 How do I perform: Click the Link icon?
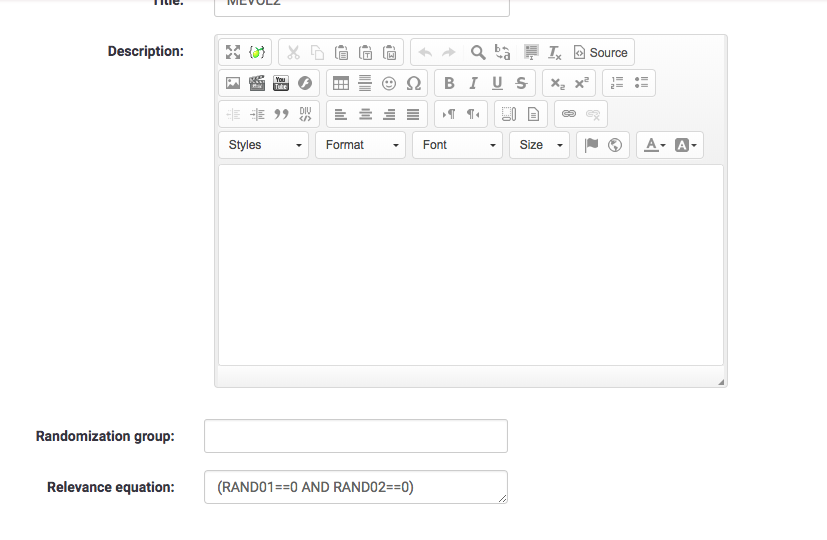[569, 114]
